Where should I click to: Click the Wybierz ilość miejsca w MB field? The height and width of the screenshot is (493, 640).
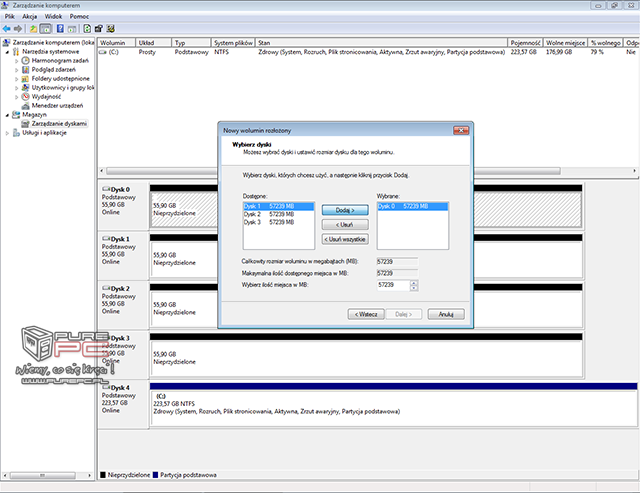393,285
